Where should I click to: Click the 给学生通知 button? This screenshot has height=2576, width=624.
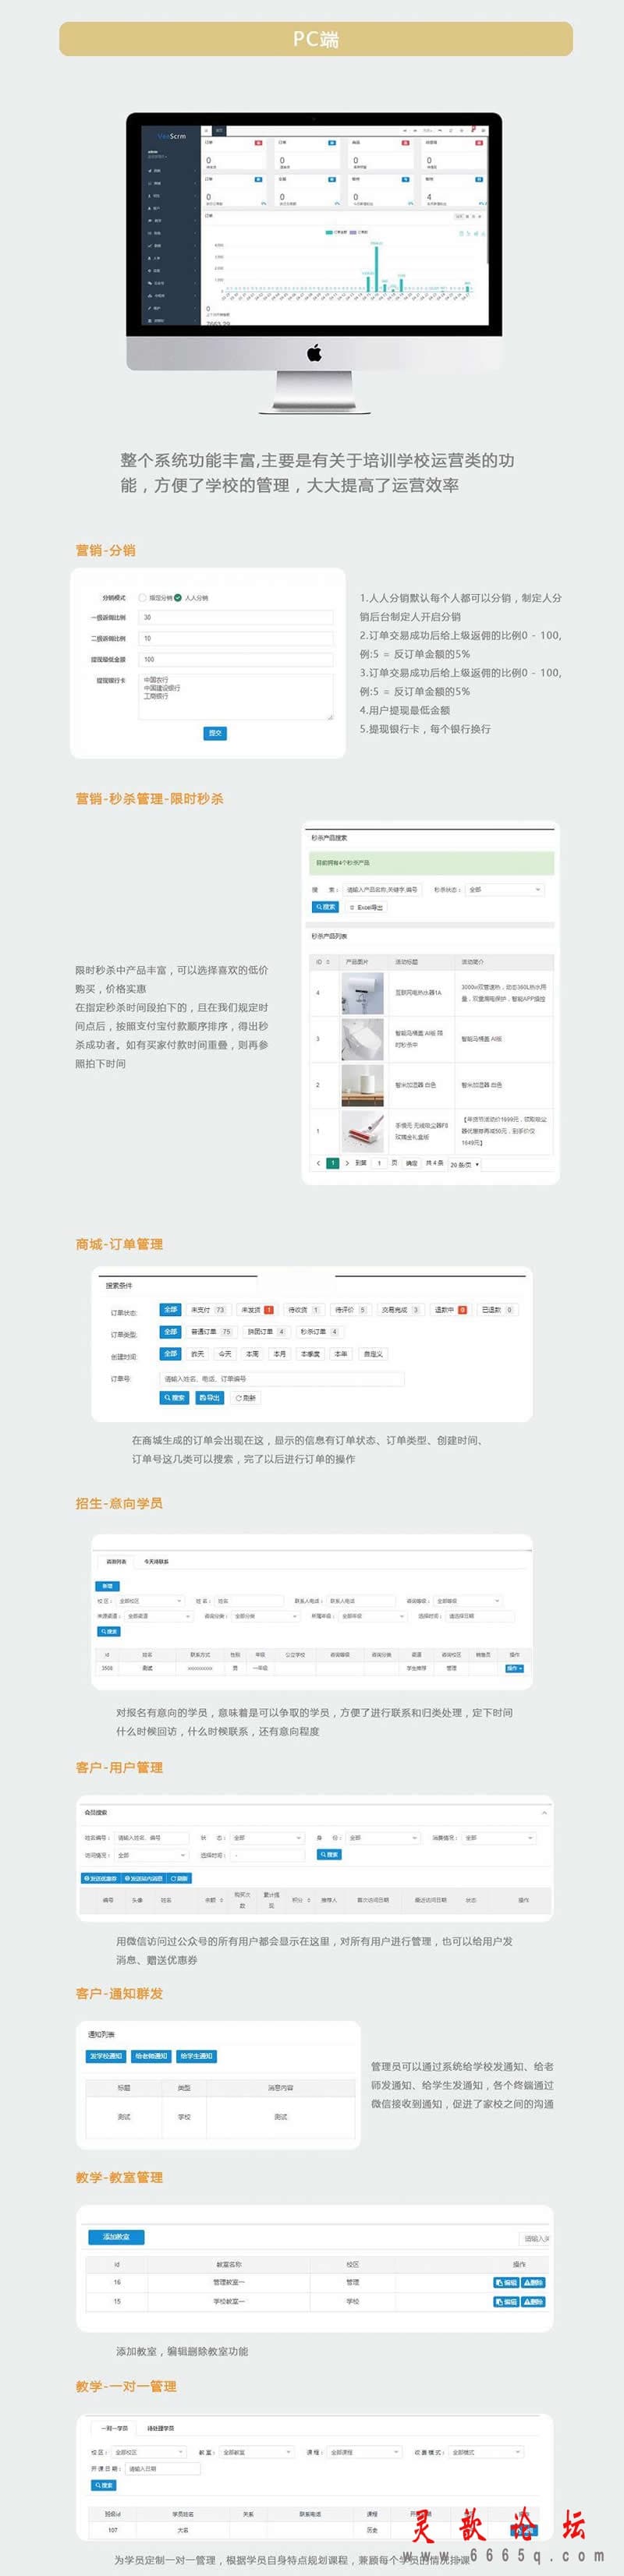(197, 2057)
